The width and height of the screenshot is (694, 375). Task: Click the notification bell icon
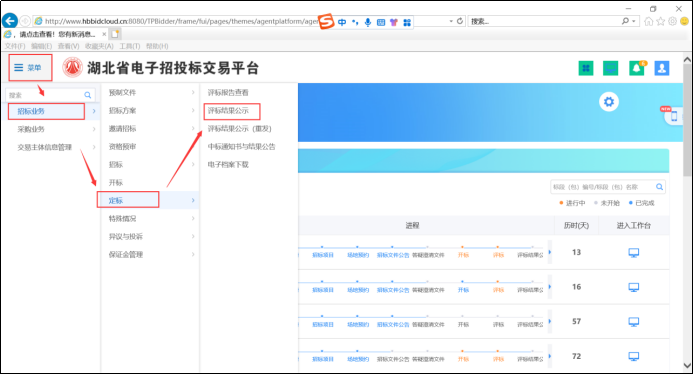click(636, 68)
